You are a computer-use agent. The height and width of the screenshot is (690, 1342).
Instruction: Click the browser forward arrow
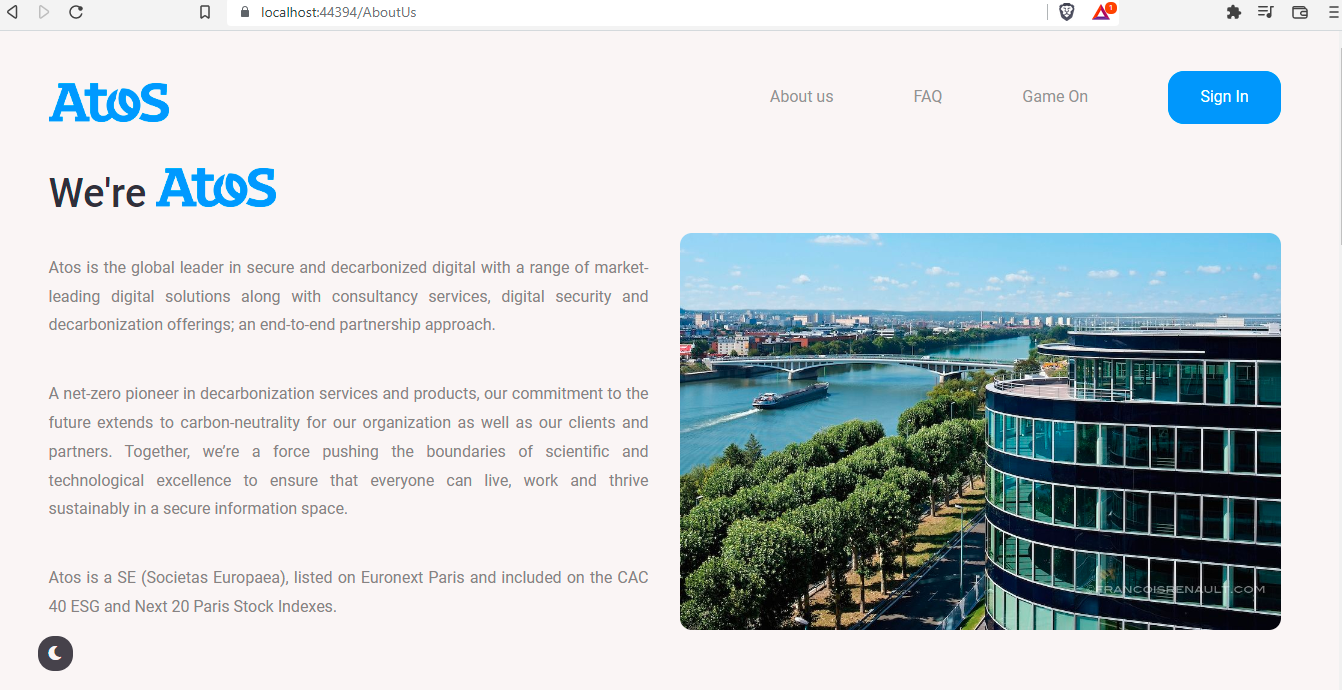44,12
